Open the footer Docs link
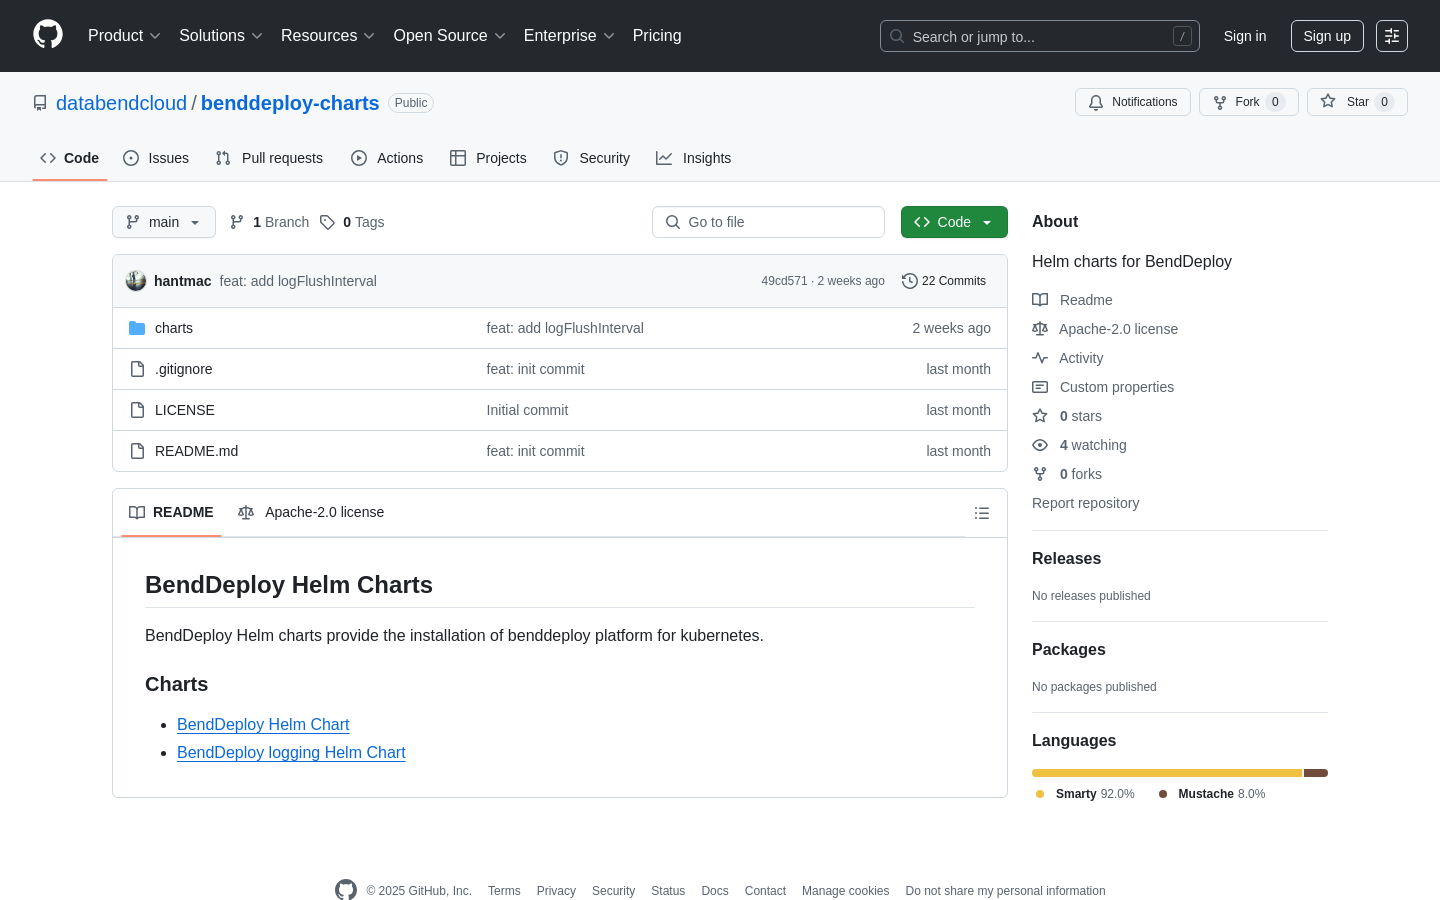 (x=715, y=891)
